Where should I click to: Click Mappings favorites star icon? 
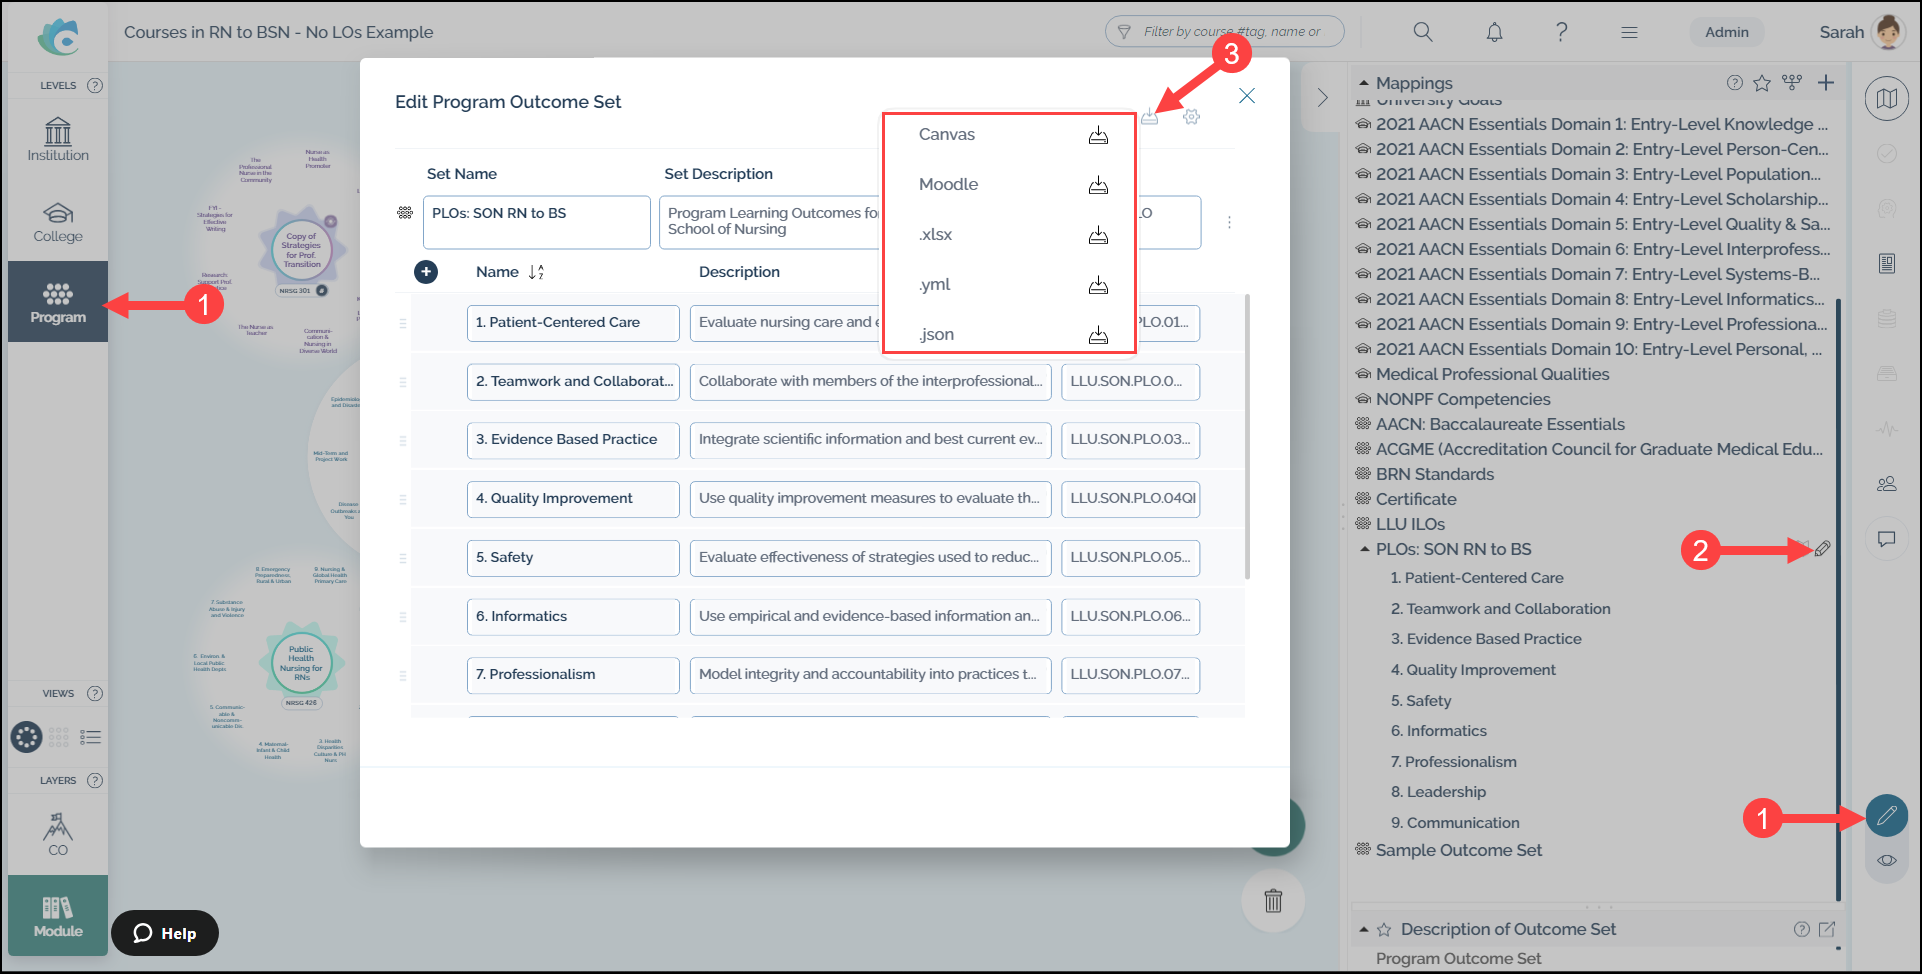click(1762, 83)
